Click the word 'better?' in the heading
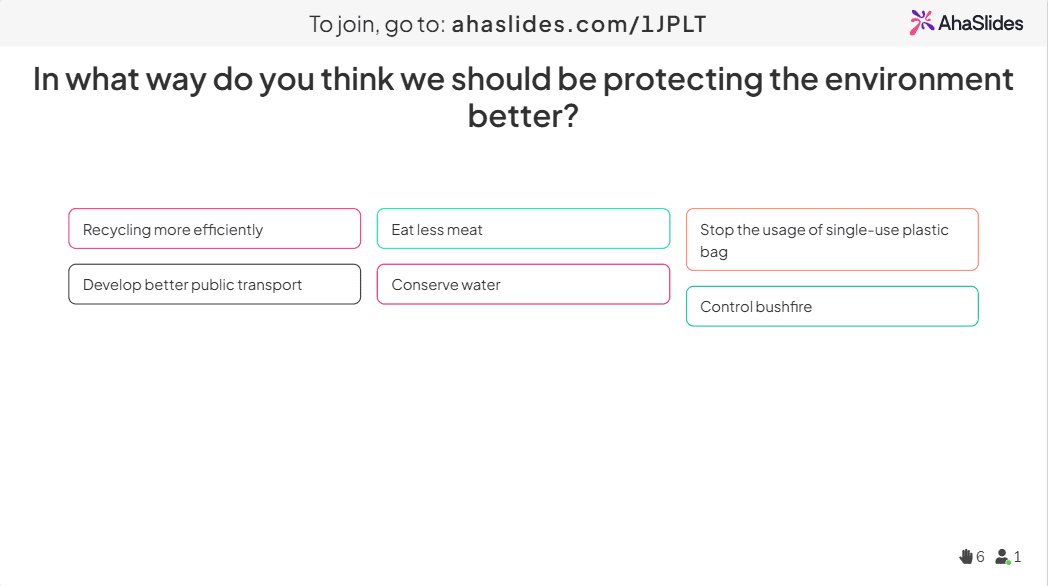 [523, 116]
